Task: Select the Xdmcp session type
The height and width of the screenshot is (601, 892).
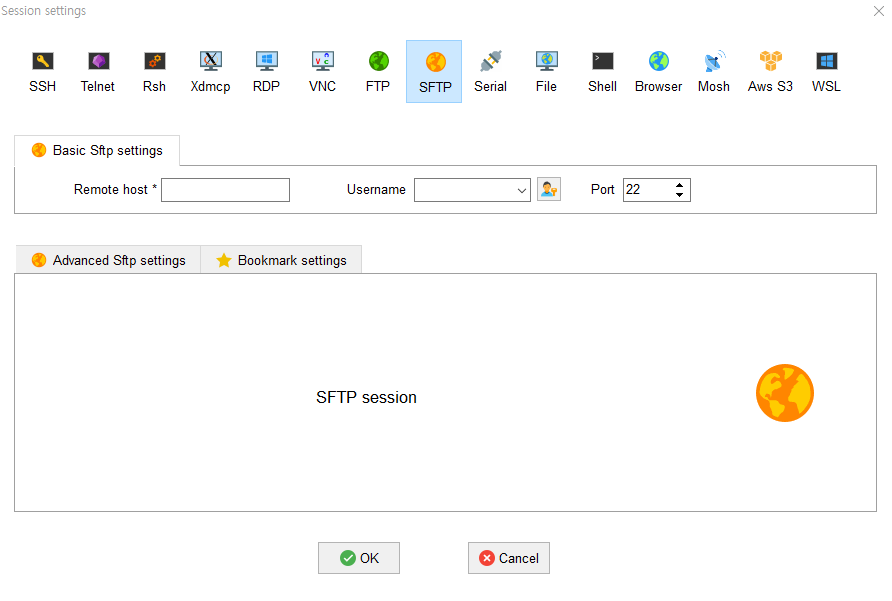Action: tap(210, 72)
